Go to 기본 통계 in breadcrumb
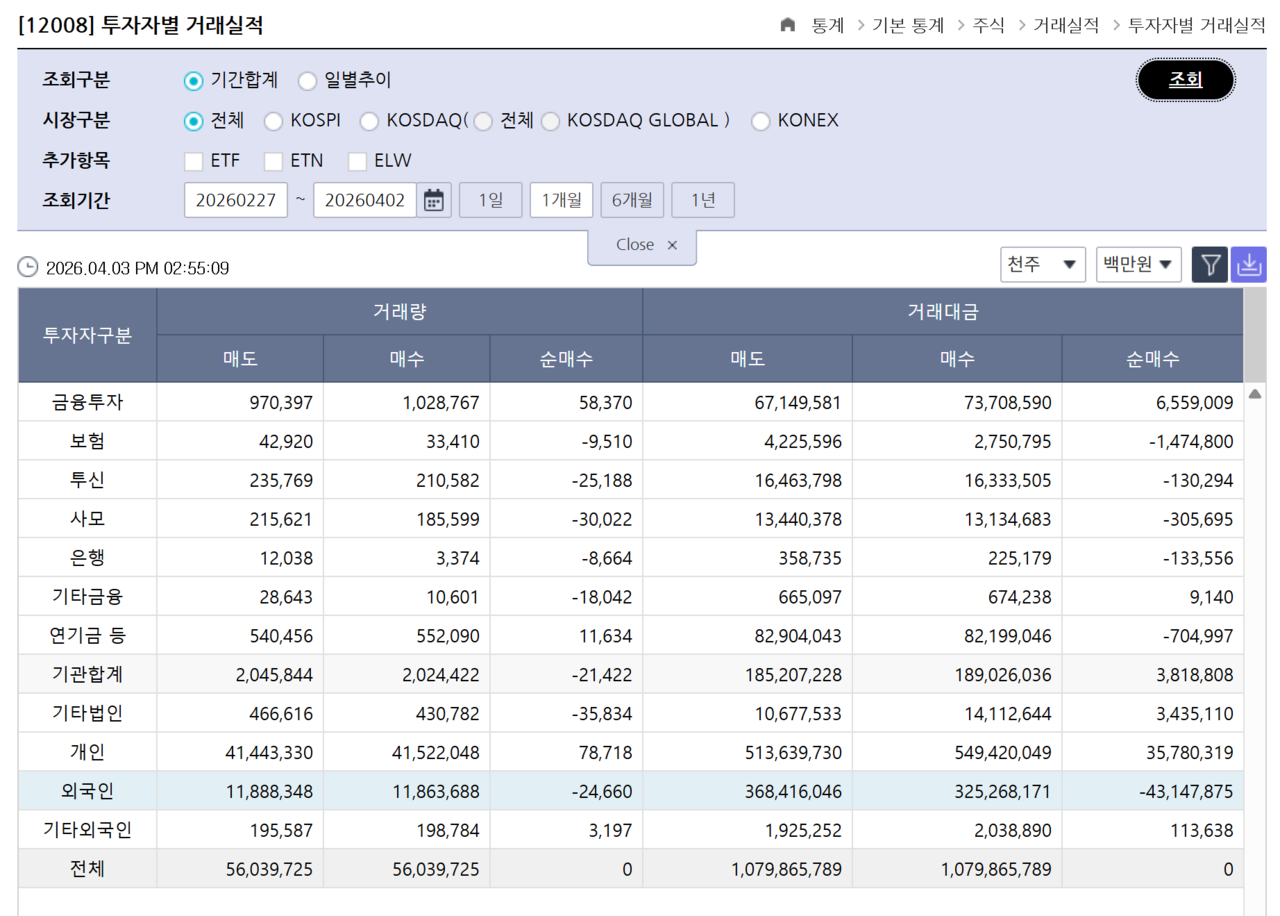The image size is (1280, 916). [908, 25]
